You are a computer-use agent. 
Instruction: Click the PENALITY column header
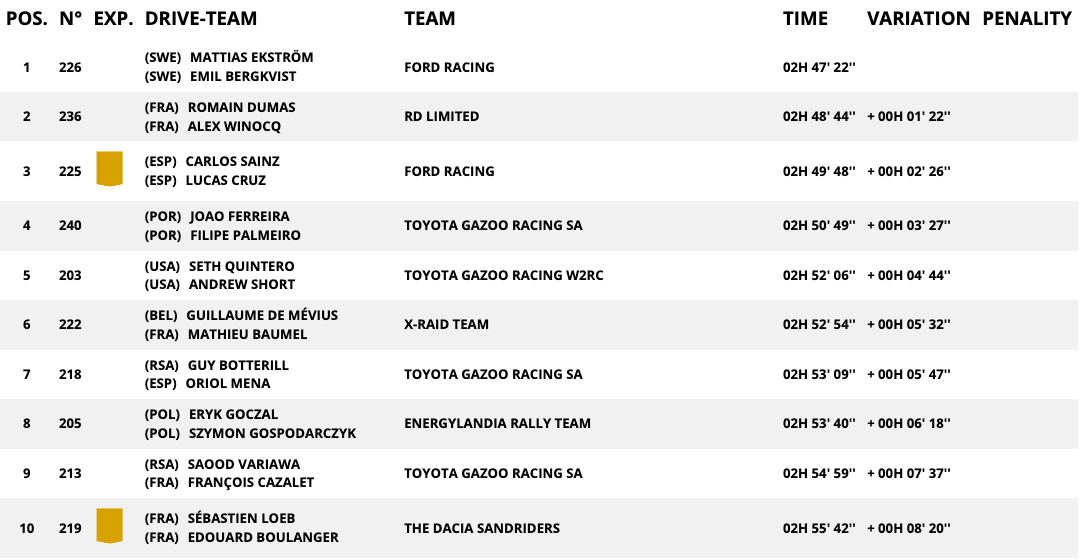1027,18
